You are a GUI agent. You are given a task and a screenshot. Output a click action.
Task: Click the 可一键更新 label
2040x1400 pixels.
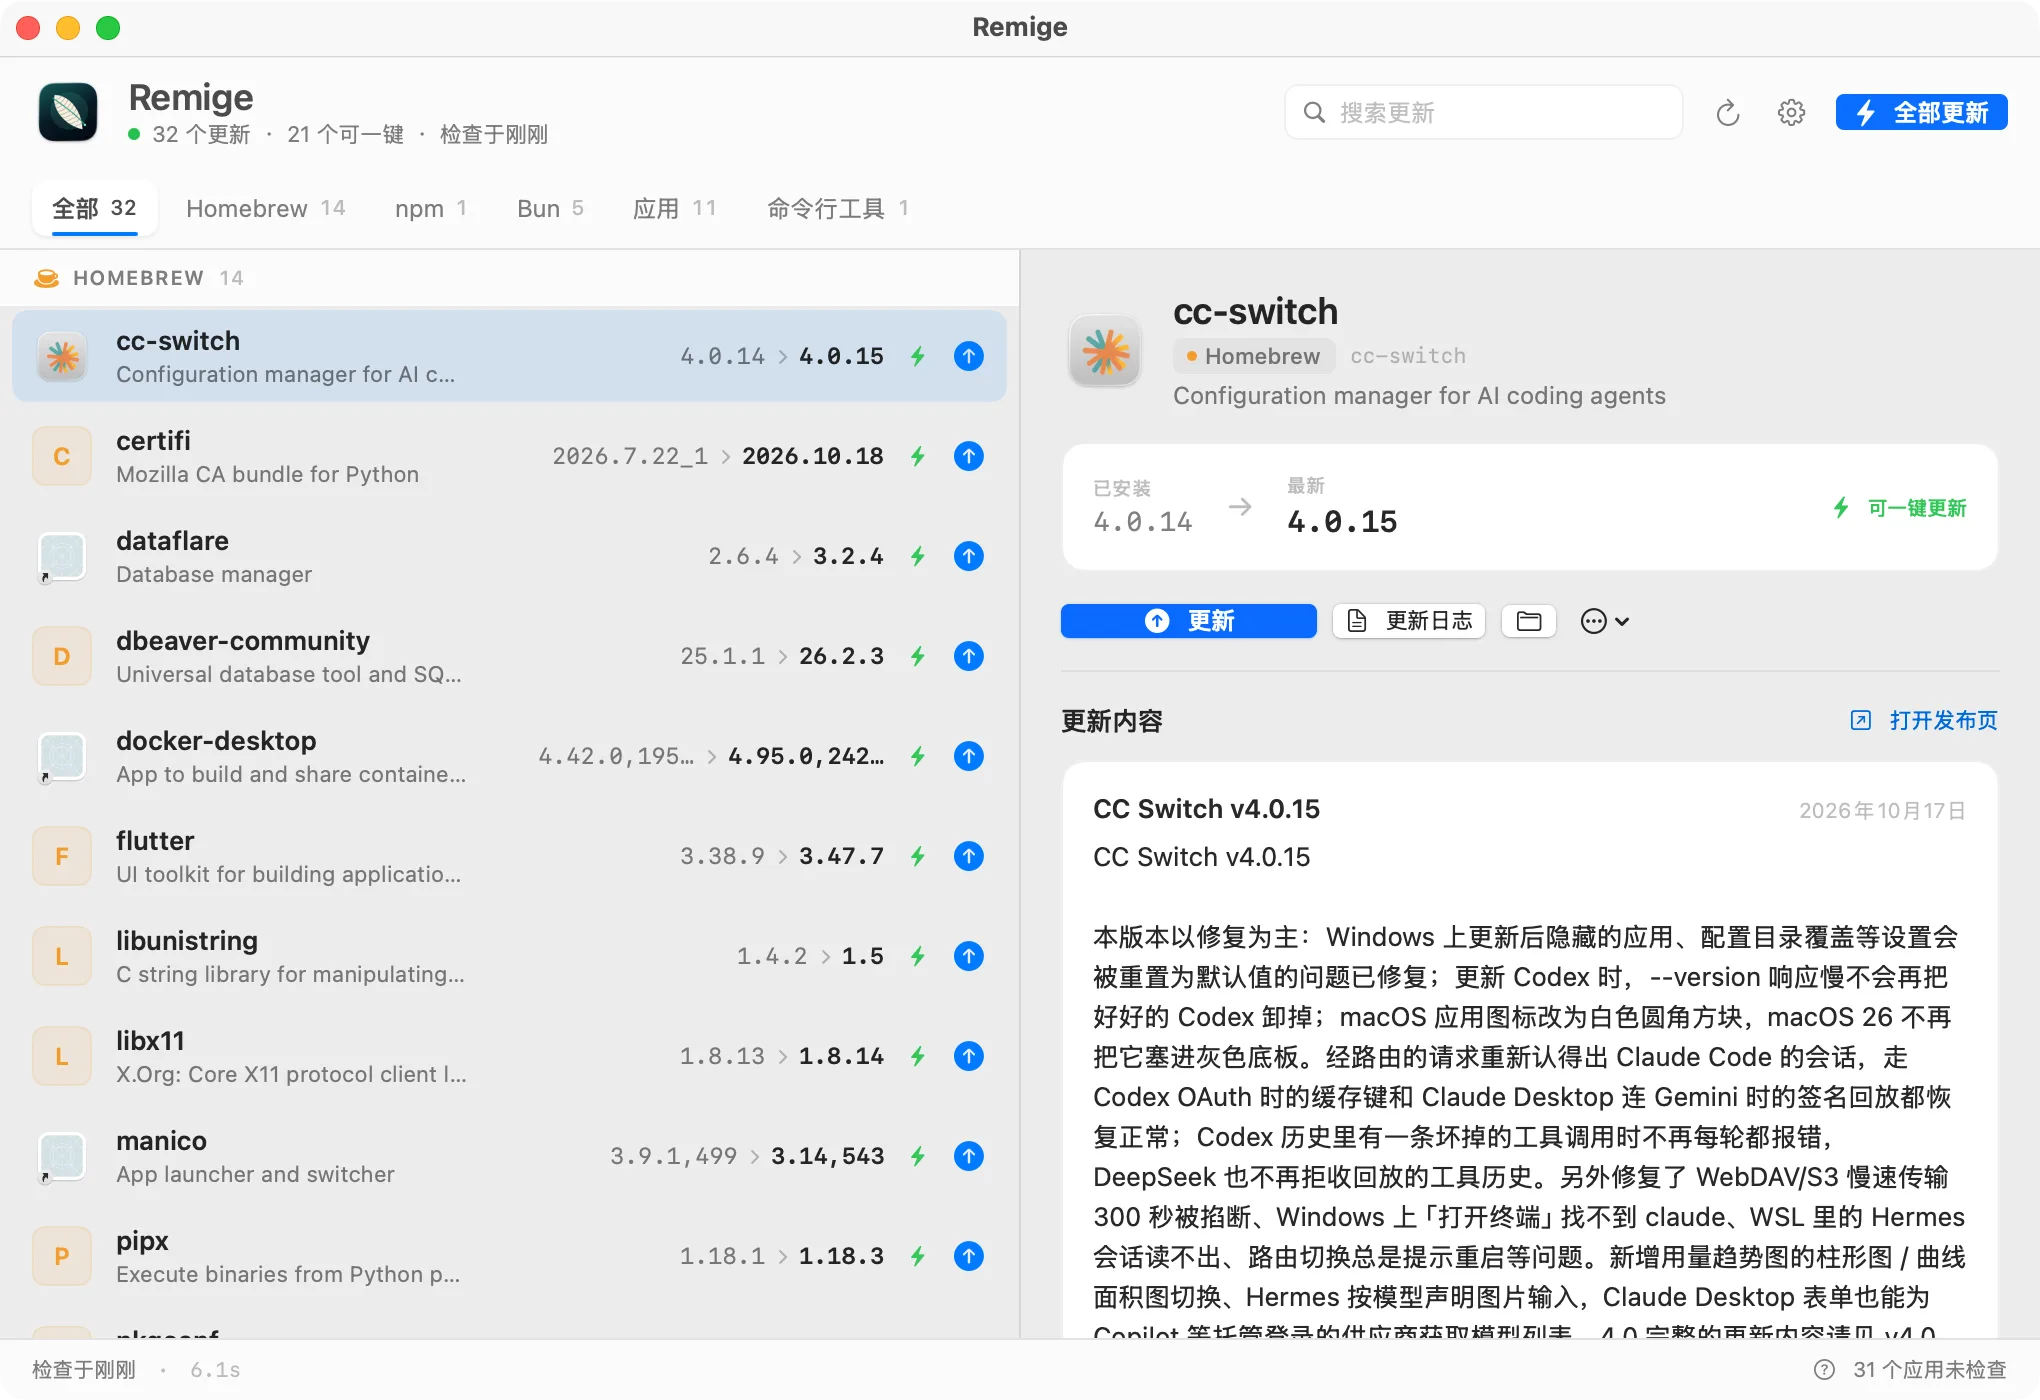tap(1916, 508)
